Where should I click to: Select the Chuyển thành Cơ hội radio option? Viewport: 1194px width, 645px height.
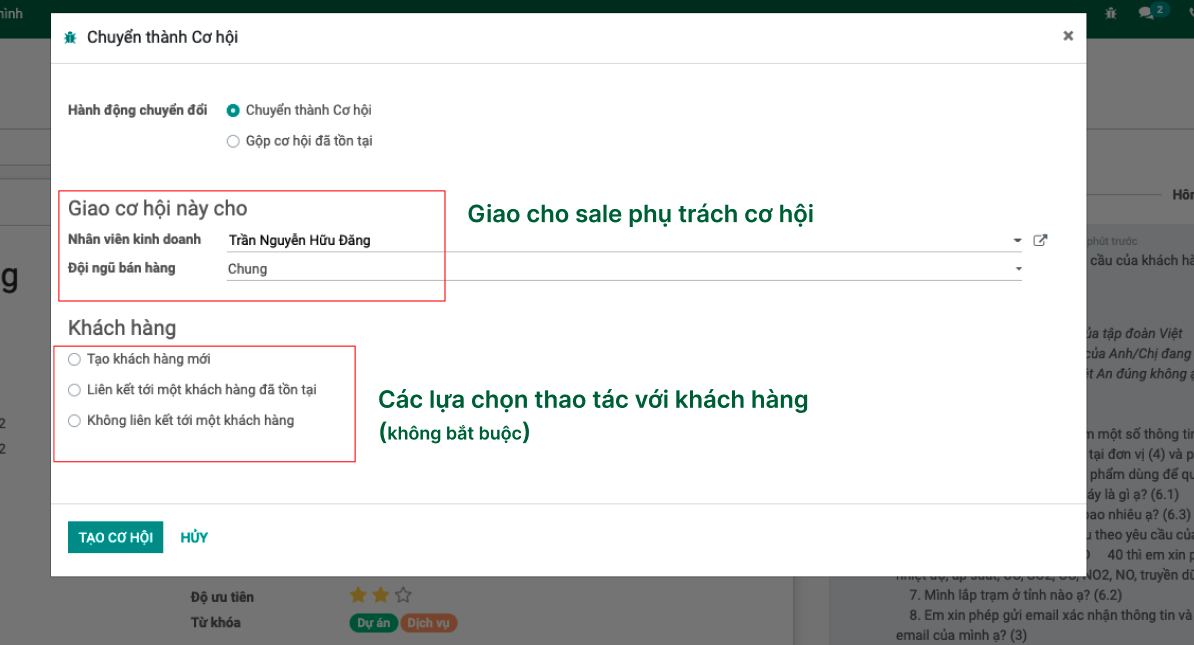point(233,110)
